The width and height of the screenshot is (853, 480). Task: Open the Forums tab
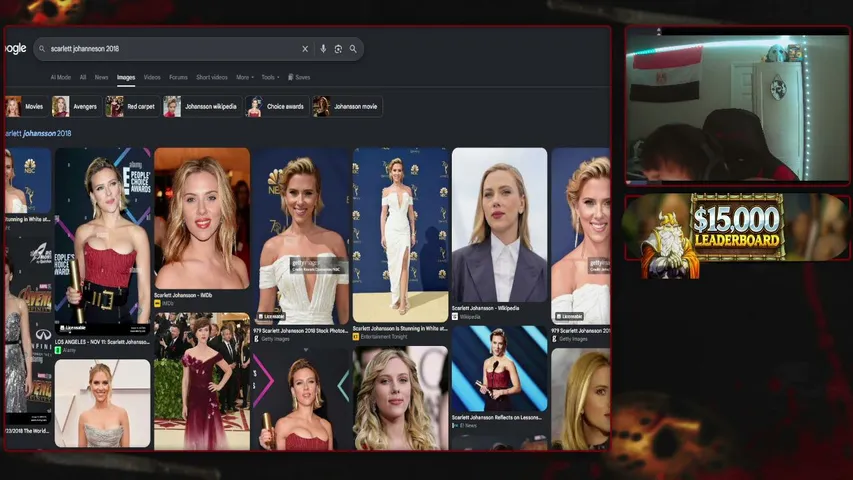(178, 77)
